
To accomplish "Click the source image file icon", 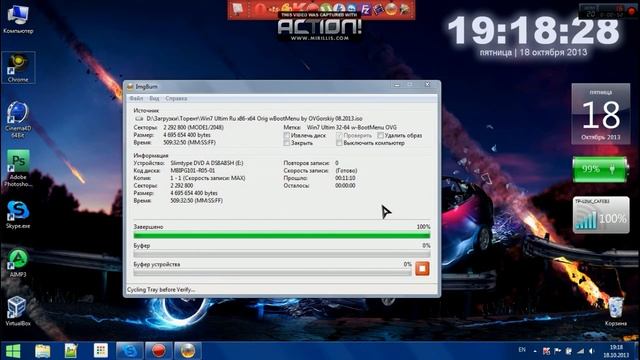I will tap(139, 119).
